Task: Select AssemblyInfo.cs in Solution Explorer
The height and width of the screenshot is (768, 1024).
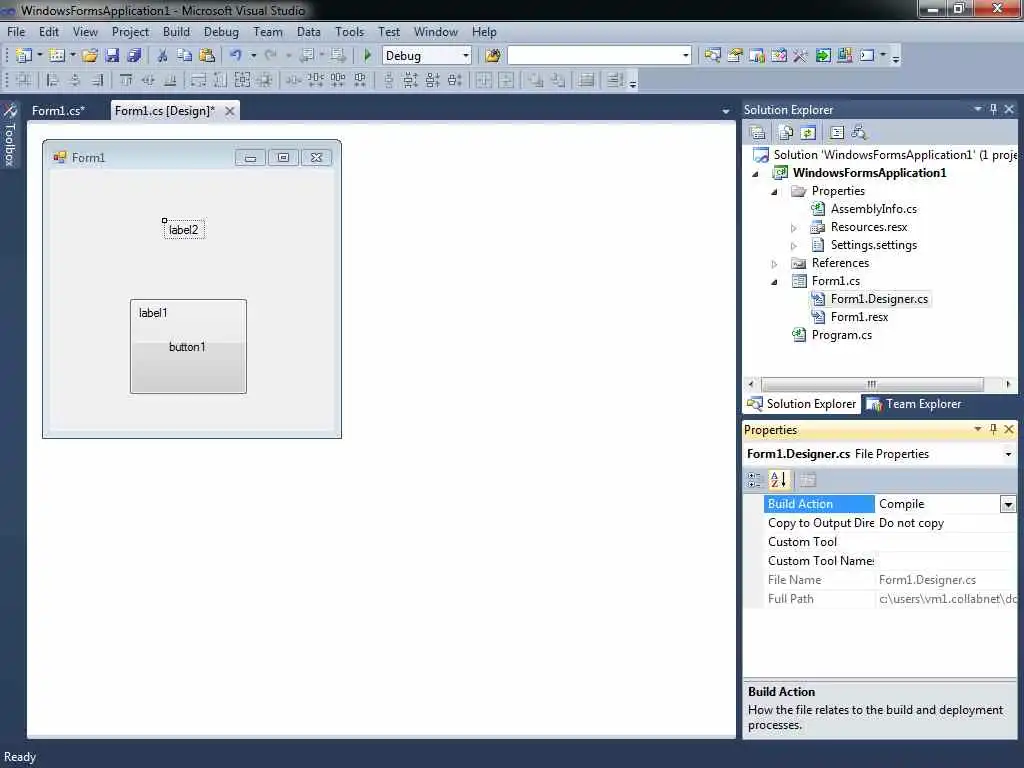Action: tap(873, 209)
